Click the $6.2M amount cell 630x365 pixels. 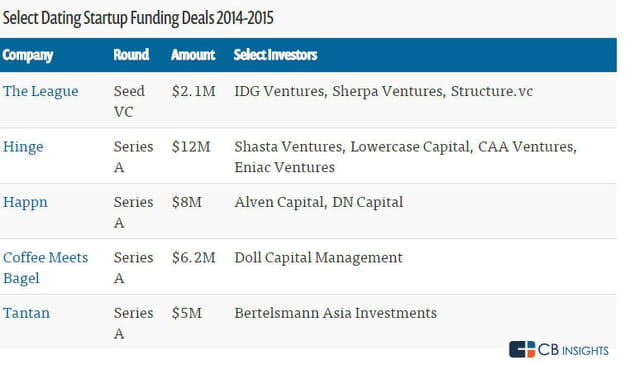pyautogui.click(x=194, y=258)
